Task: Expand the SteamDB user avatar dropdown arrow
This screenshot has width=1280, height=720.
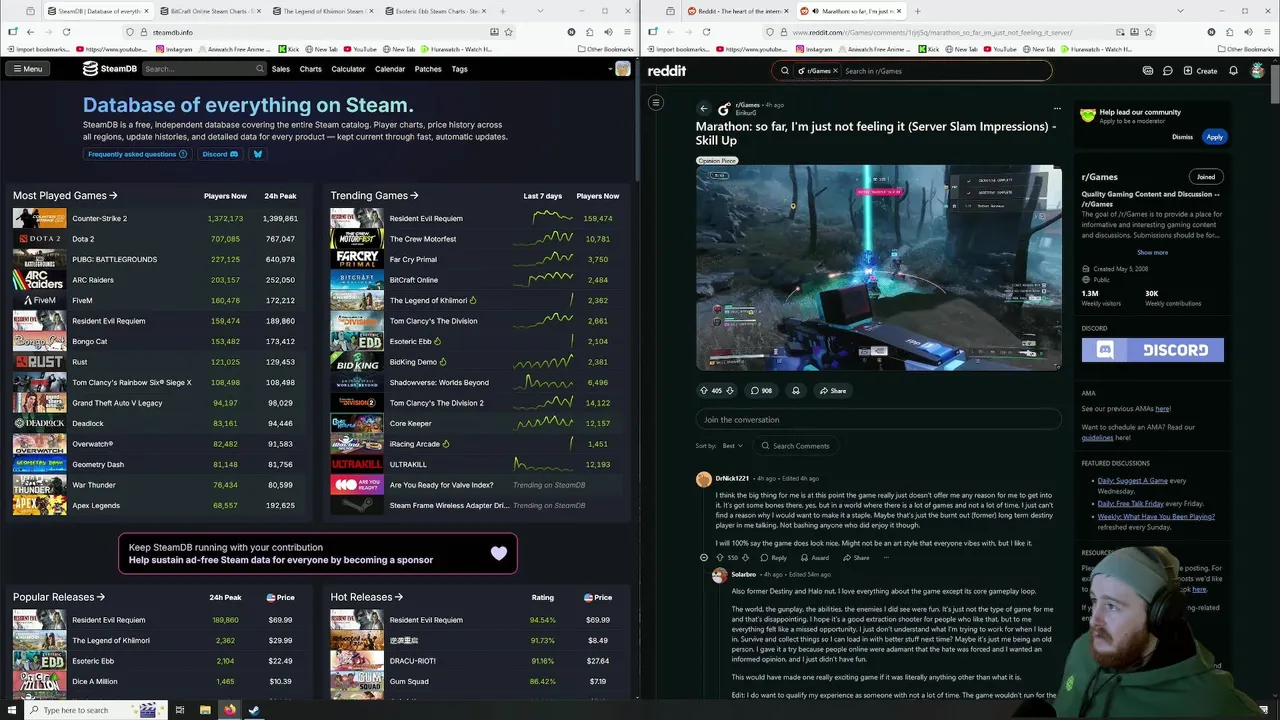Action: (610, 69)
